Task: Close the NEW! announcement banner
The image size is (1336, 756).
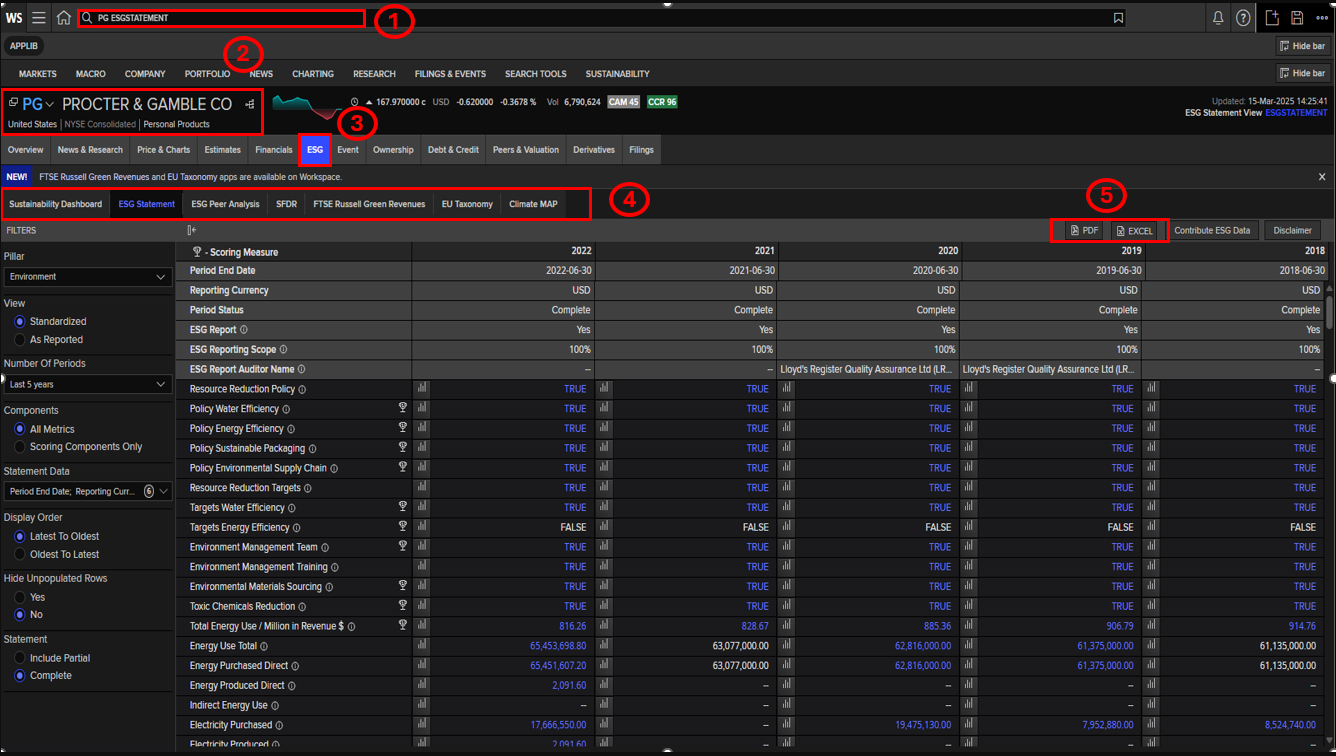Action: point(1322,177)
